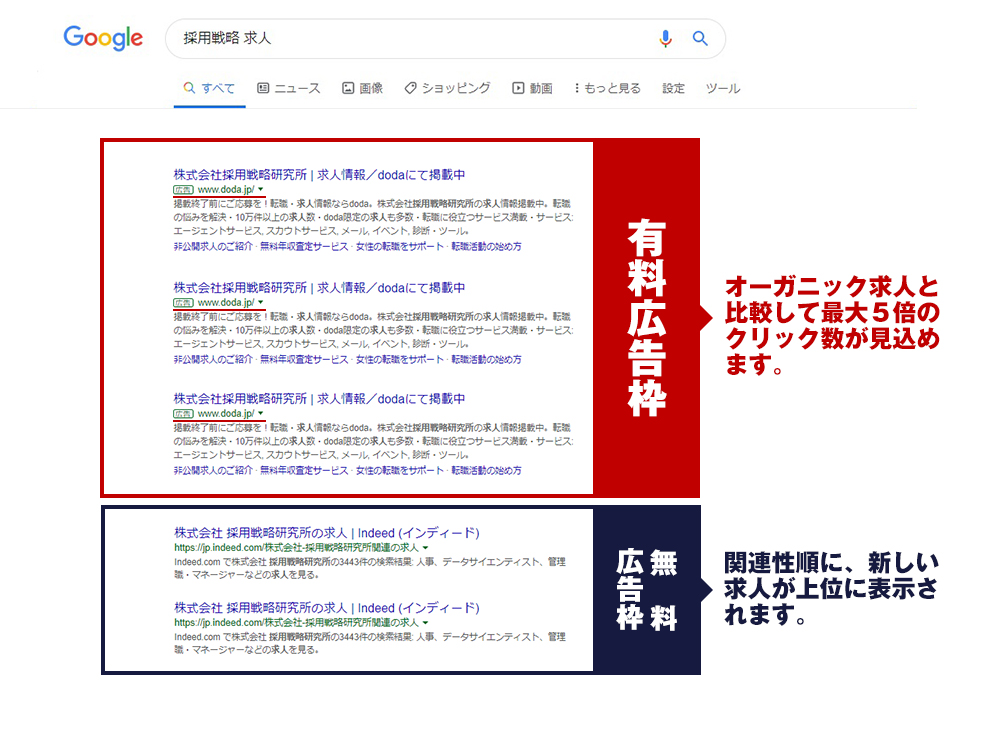1000x735 pixels.
Task: Click 女性の転職をサポート in the first doda ad
Action: tap(399, 246)
